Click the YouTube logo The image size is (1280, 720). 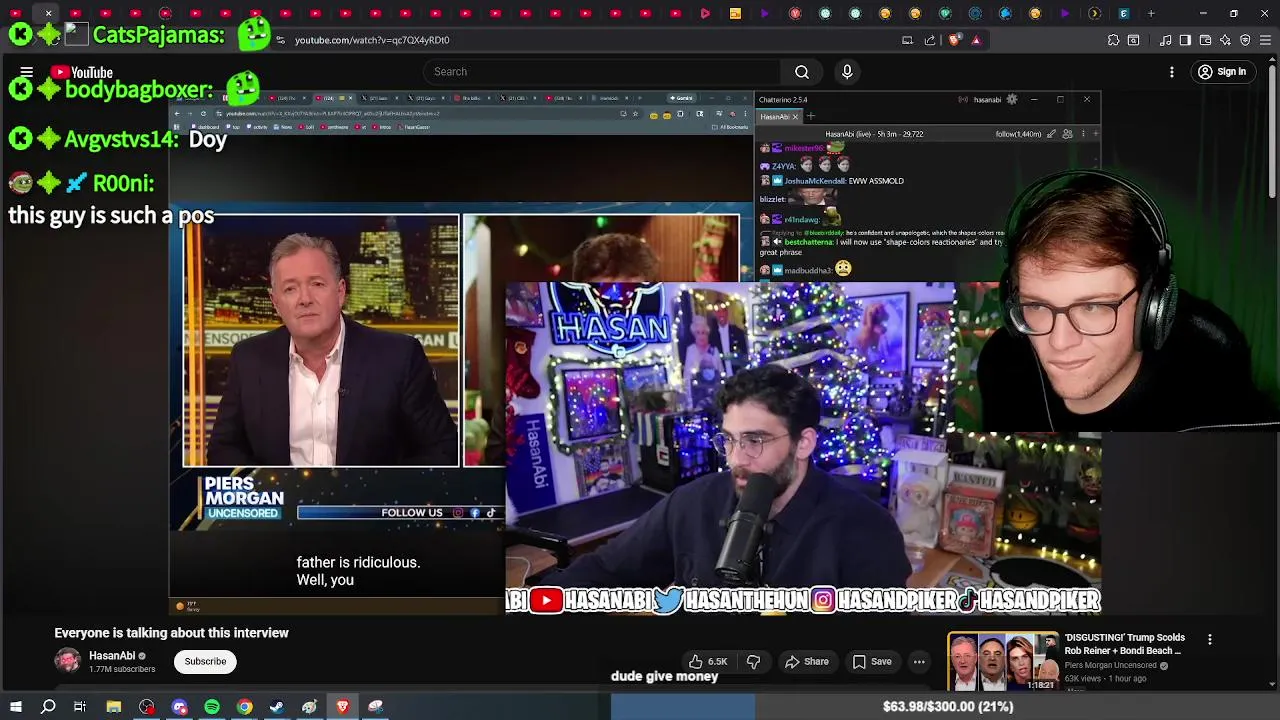pos(82,72)
